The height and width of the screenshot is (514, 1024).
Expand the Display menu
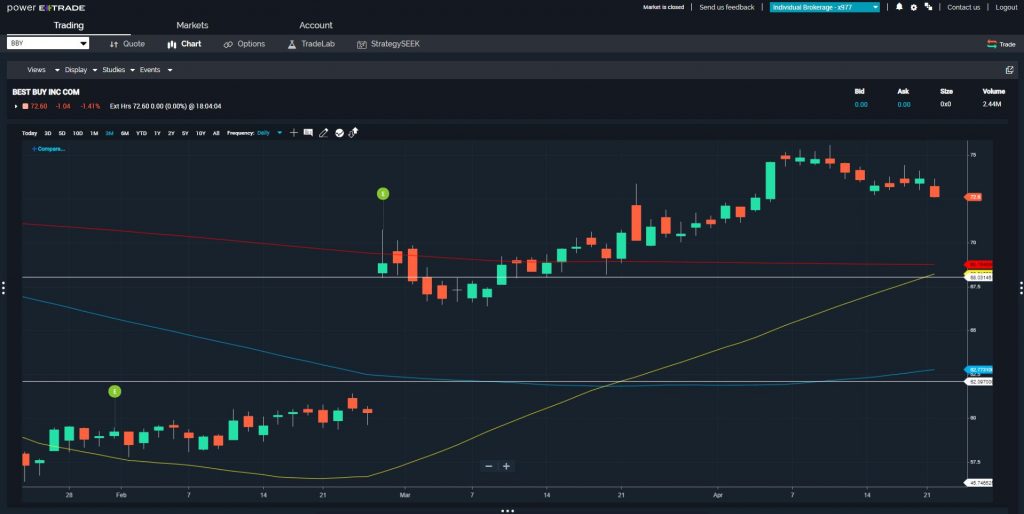[81, 70]
